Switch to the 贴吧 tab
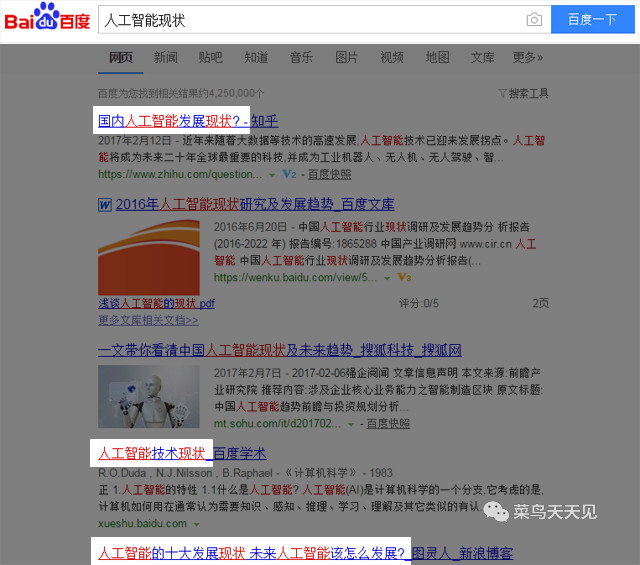This screenshot has width=640, height=565. [x=211, y=58]
